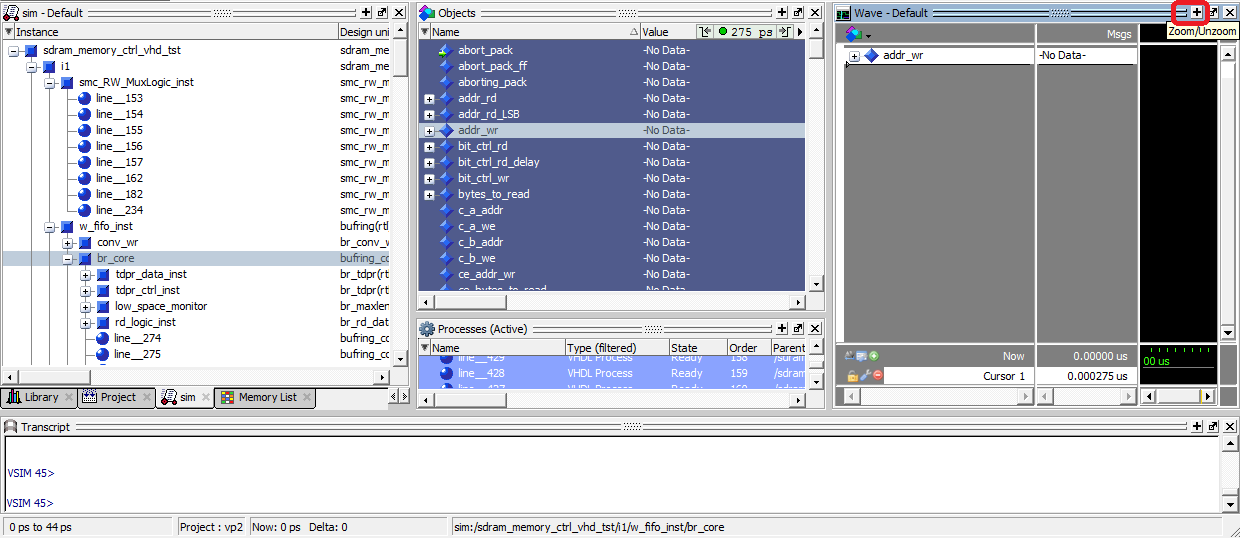The height and width of the screenshot is (538, 1240).
Task: Open Instance column filter dropdown in sim pane
Action: (x=8, y=32)
